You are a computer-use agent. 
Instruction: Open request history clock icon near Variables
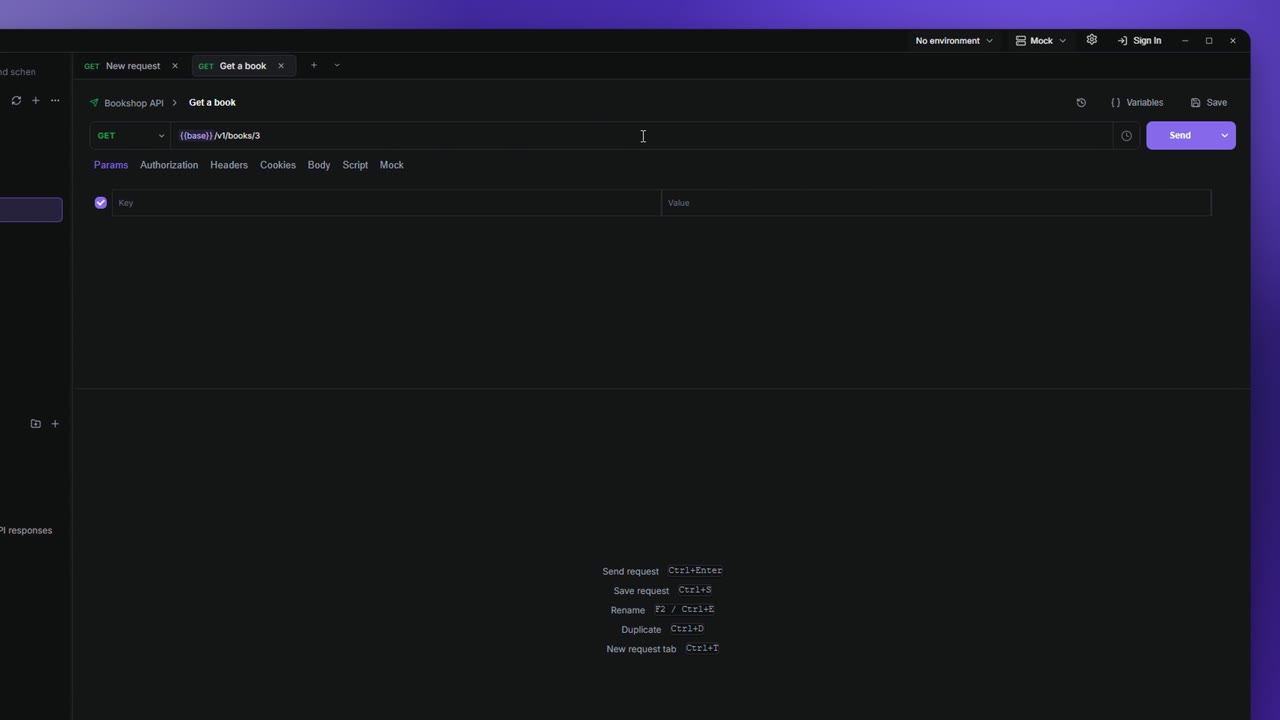tap(1081, 102)
